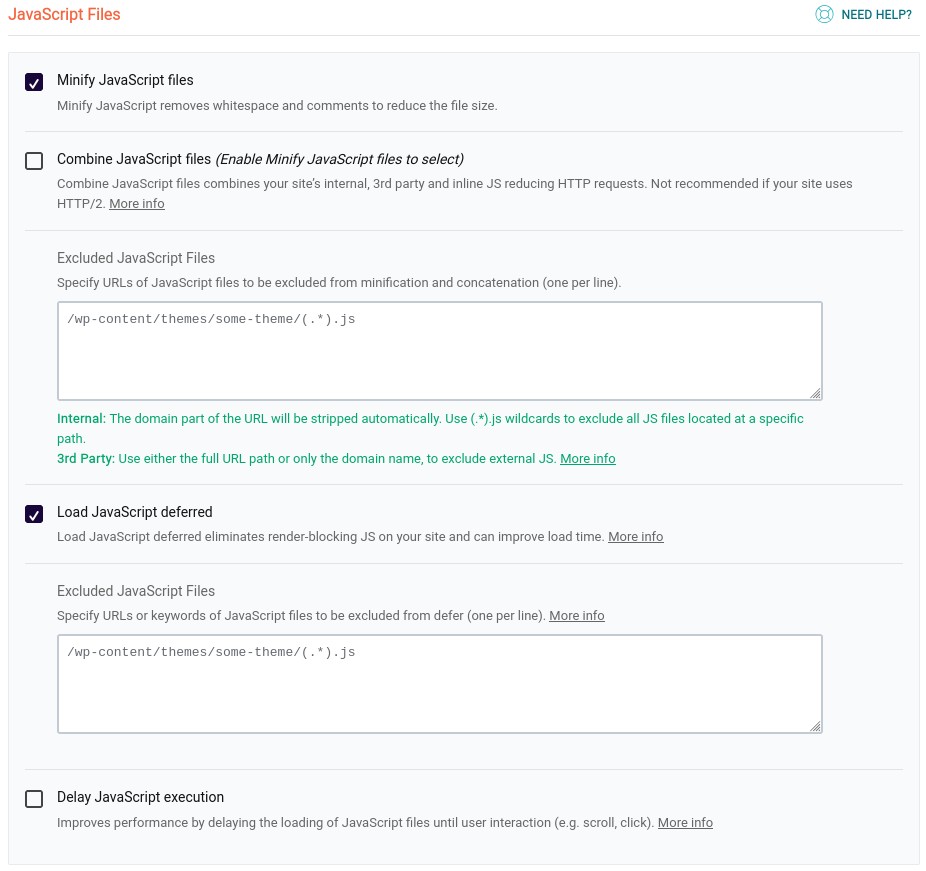
Task: Open More info about Load JavaScript deferred
Action: 636,537
